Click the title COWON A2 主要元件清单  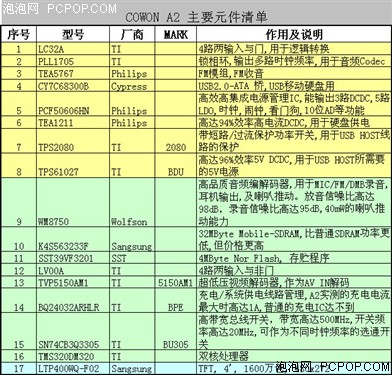tap(196, 17)
